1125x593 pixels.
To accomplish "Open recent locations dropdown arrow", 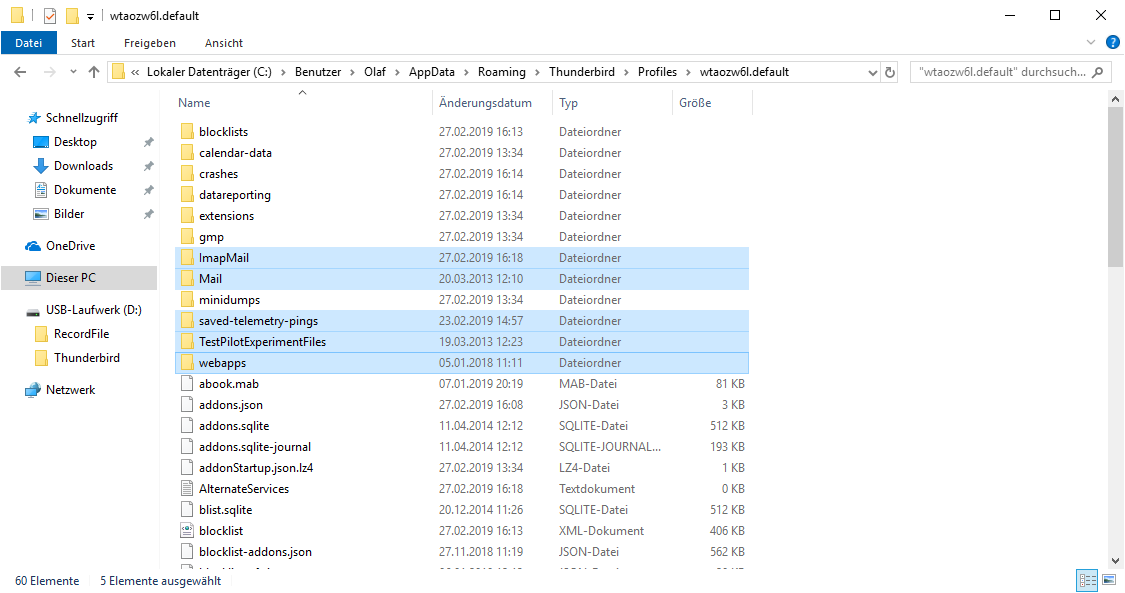I will (73, 72).
